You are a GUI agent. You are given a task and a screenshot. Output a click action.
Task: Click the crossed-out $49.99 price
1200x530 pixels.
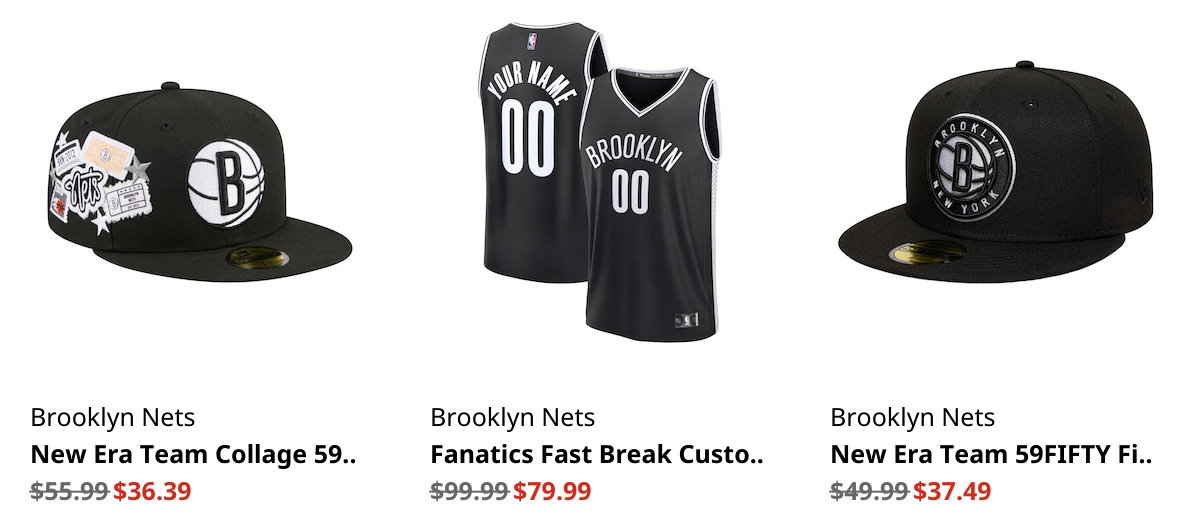point(870,491)
